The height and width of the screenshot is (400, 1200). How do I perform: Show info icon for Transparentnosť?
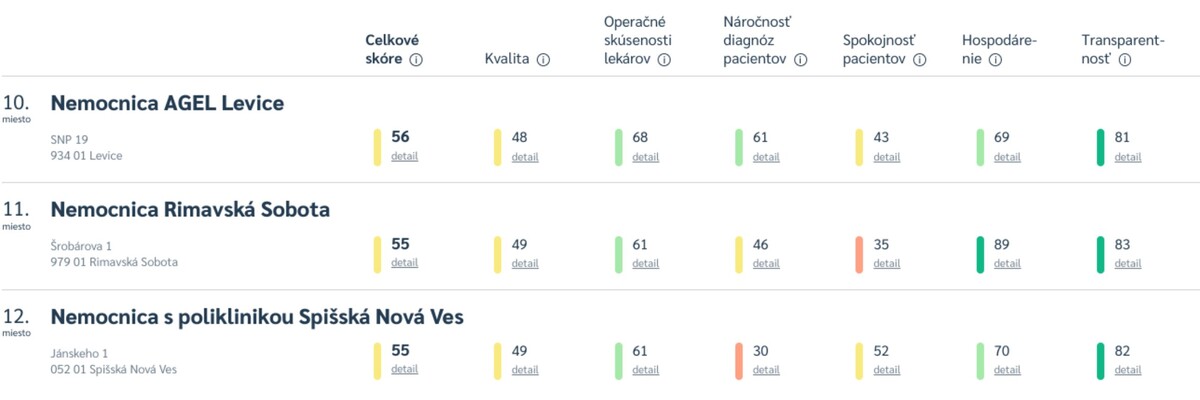pyautogui.click(x=1125, y=60)
